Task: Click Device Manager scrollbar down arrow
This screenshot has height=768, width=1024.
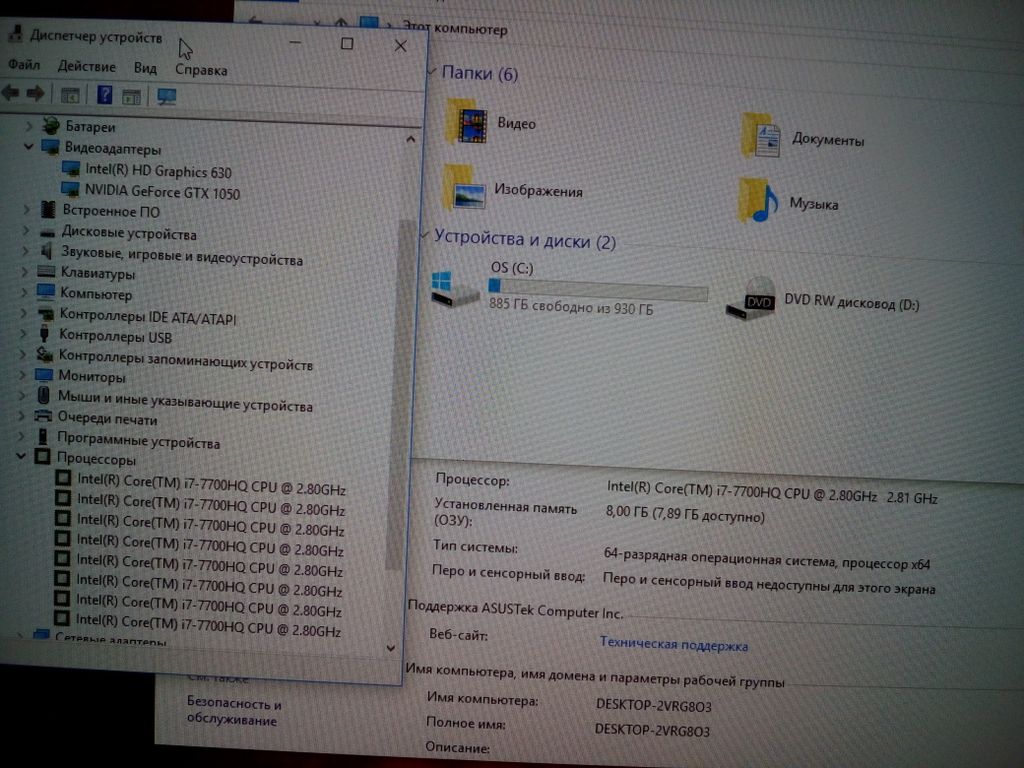Action: coord(391,648)
